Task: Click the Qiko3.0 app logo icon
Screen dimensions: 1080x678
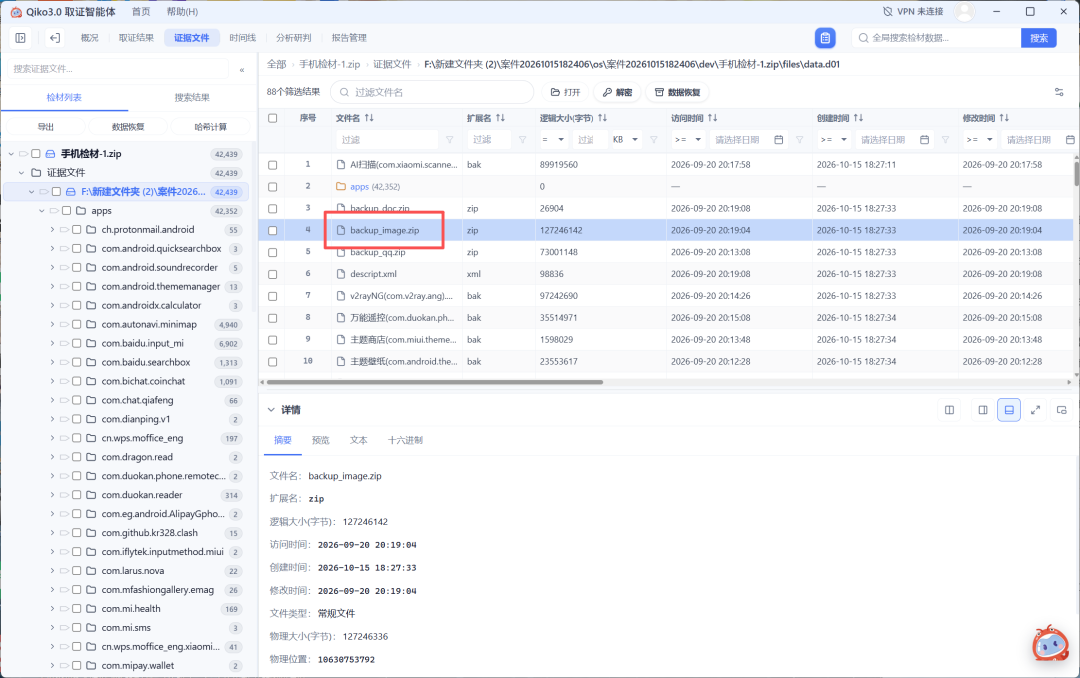Action: pyautogui.click(x=16, y=12)
